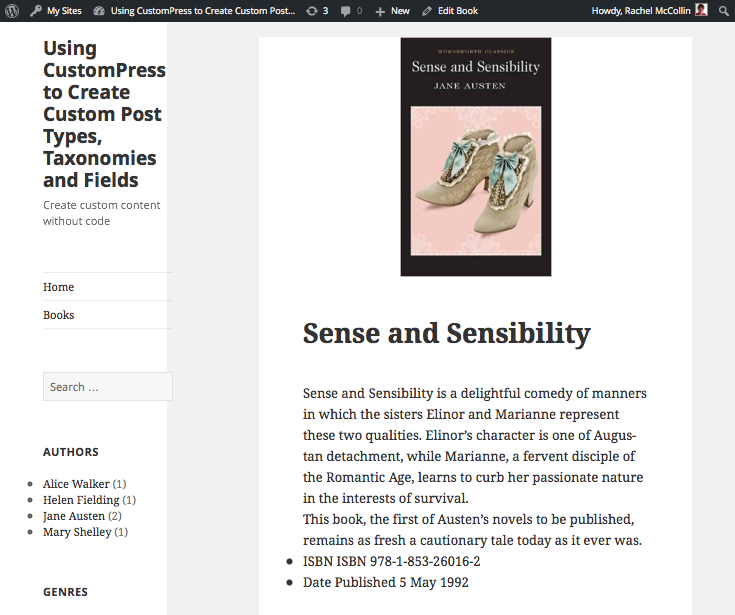Click the updates count 3
The width and height of the screenshot is (735, 615).
click(325, 11)
